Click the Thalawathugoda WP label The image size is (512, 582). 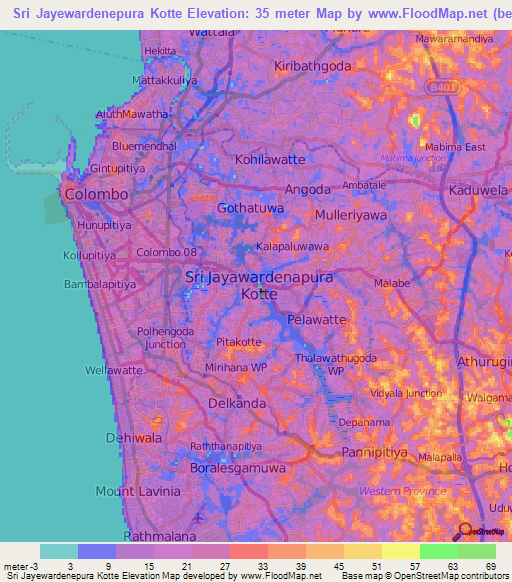click(x=336, y=364)
